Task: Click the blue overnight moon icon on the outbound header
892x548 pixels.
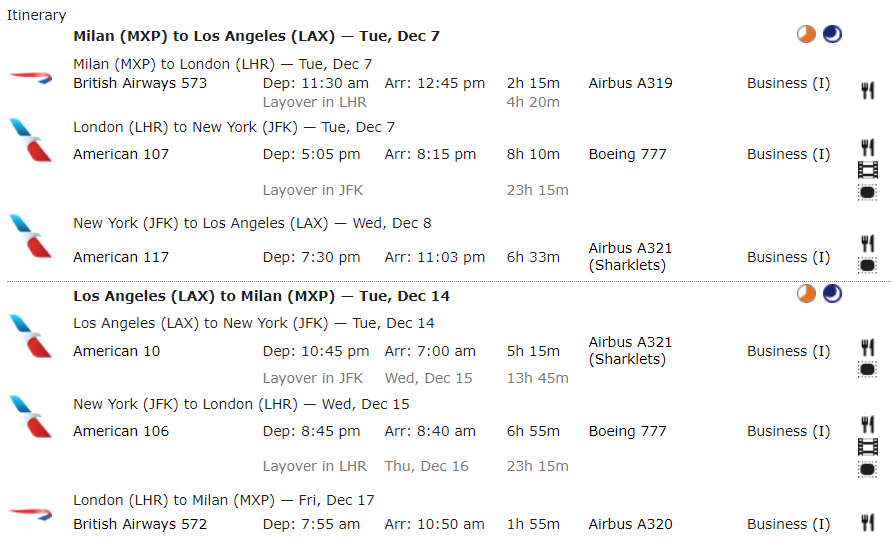Action: click(x=832, y=35)
